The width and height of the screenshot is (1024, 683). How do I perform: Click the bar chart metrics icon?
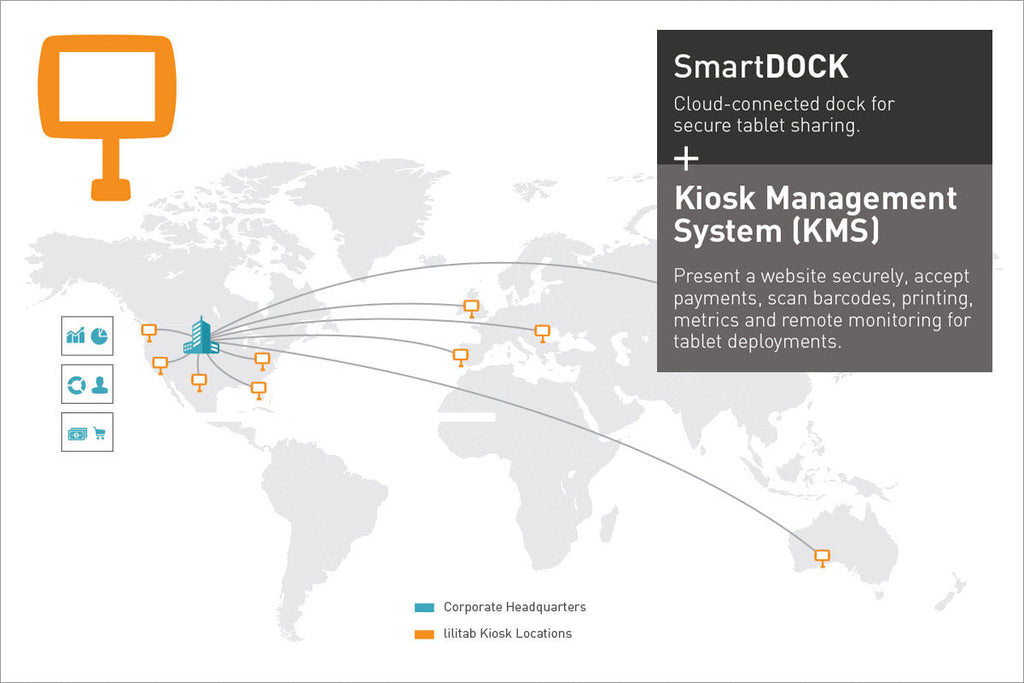tap(76, 336)
